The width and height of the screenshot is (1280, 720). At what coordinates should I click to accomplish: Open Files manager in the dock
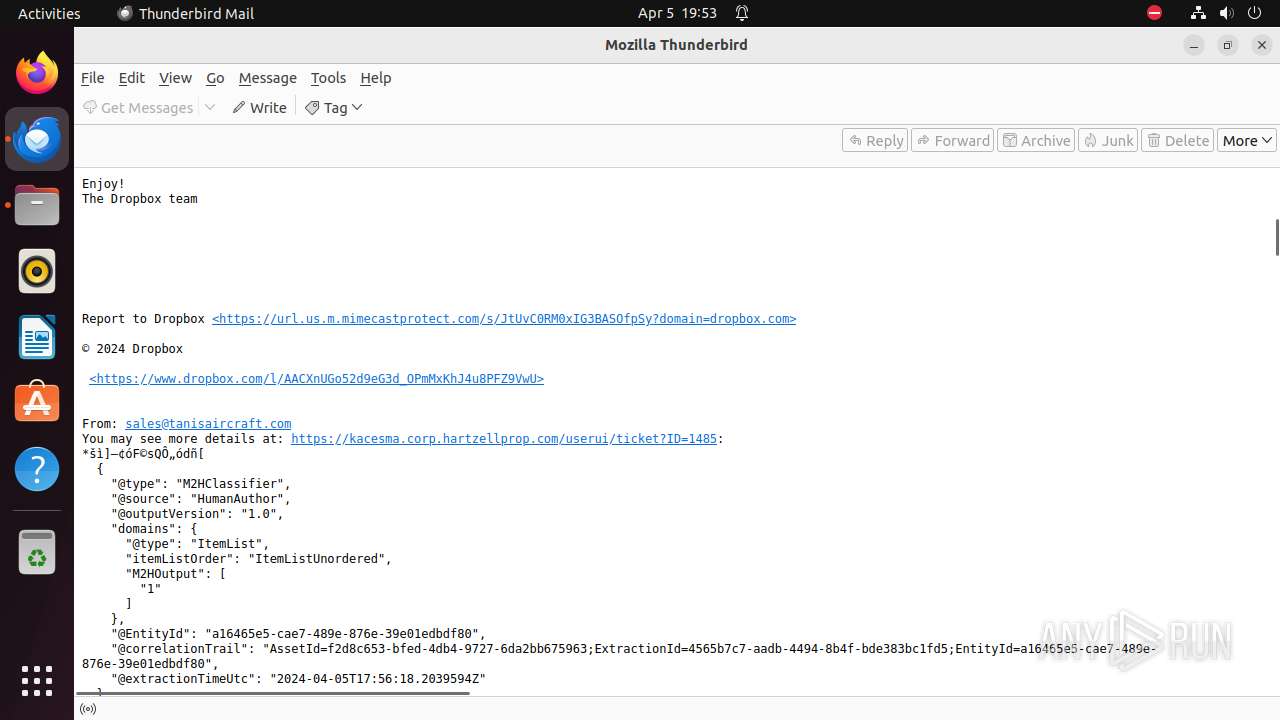point(37,205)
